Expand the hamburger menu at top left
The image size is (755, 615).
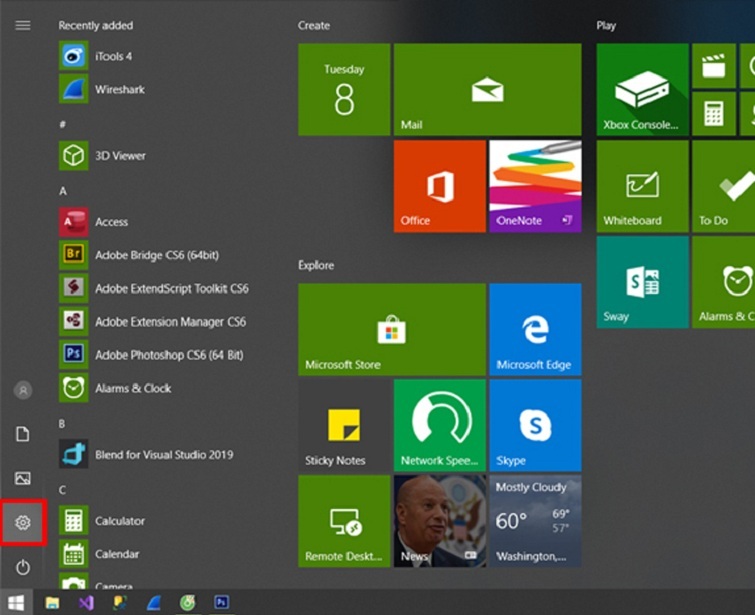pyautogui.click(x=23, y=25)
